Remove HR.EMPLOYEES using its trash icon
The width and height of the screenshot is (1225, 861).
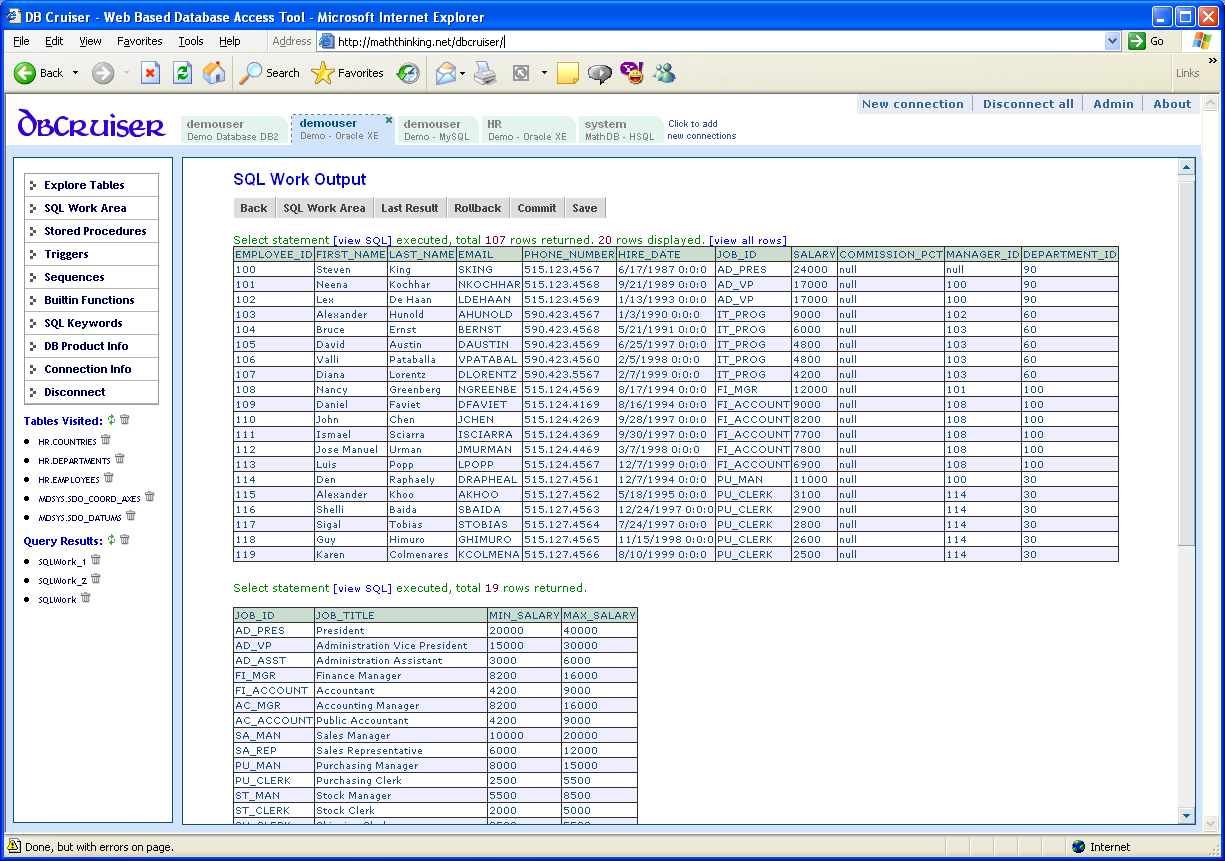point(109,478)
